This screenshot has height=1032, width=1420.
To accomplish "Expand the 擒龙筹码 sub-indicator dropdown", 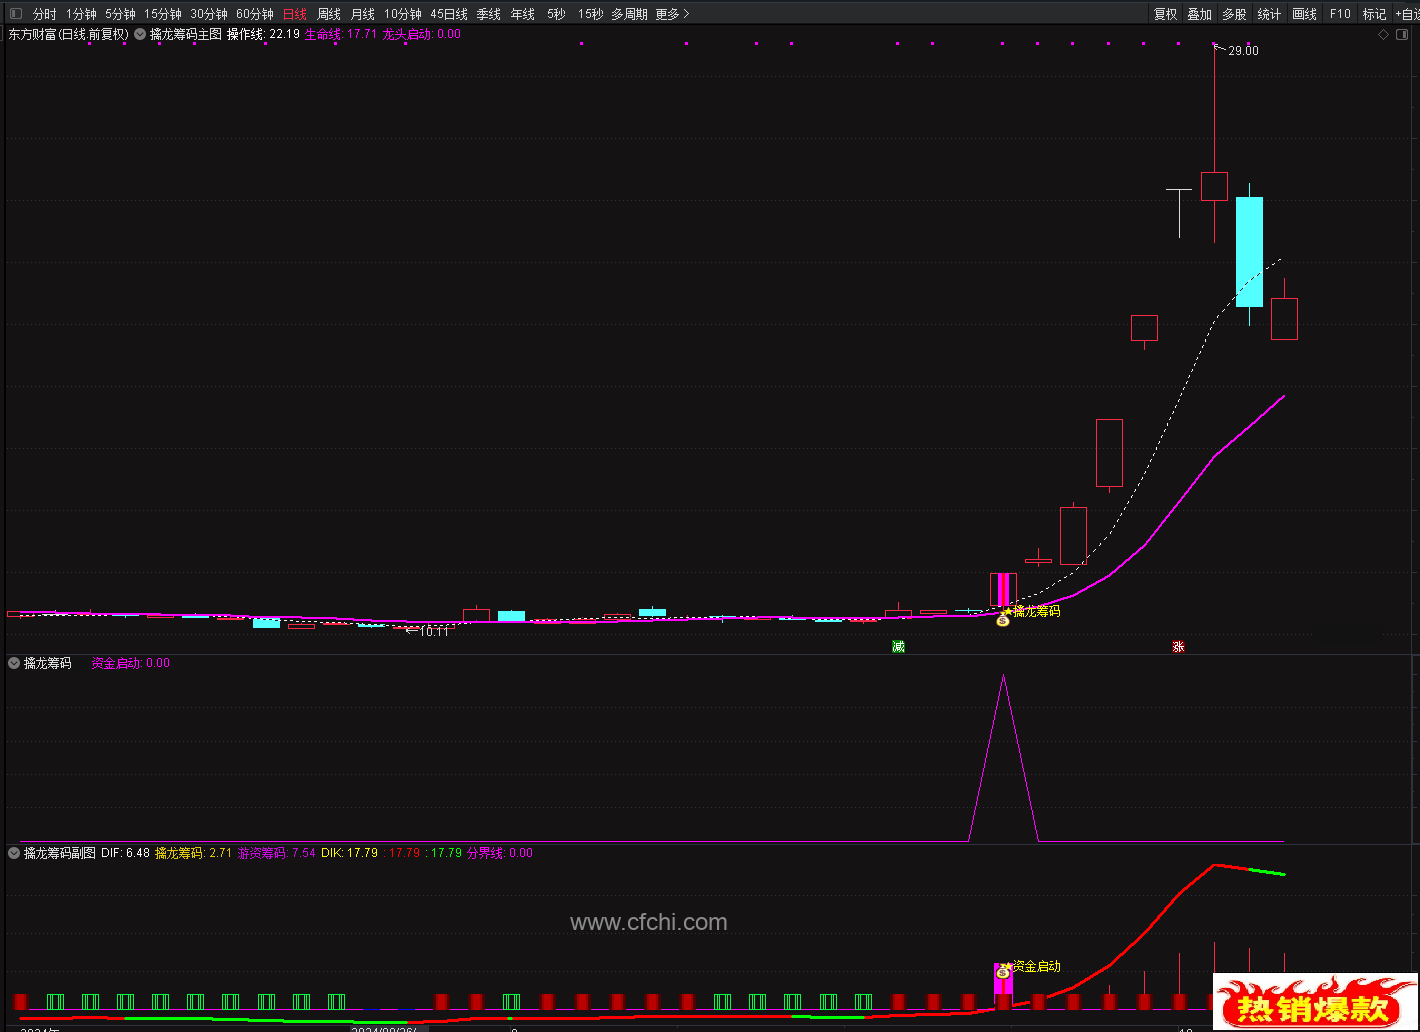I will [x=14, y=663].
